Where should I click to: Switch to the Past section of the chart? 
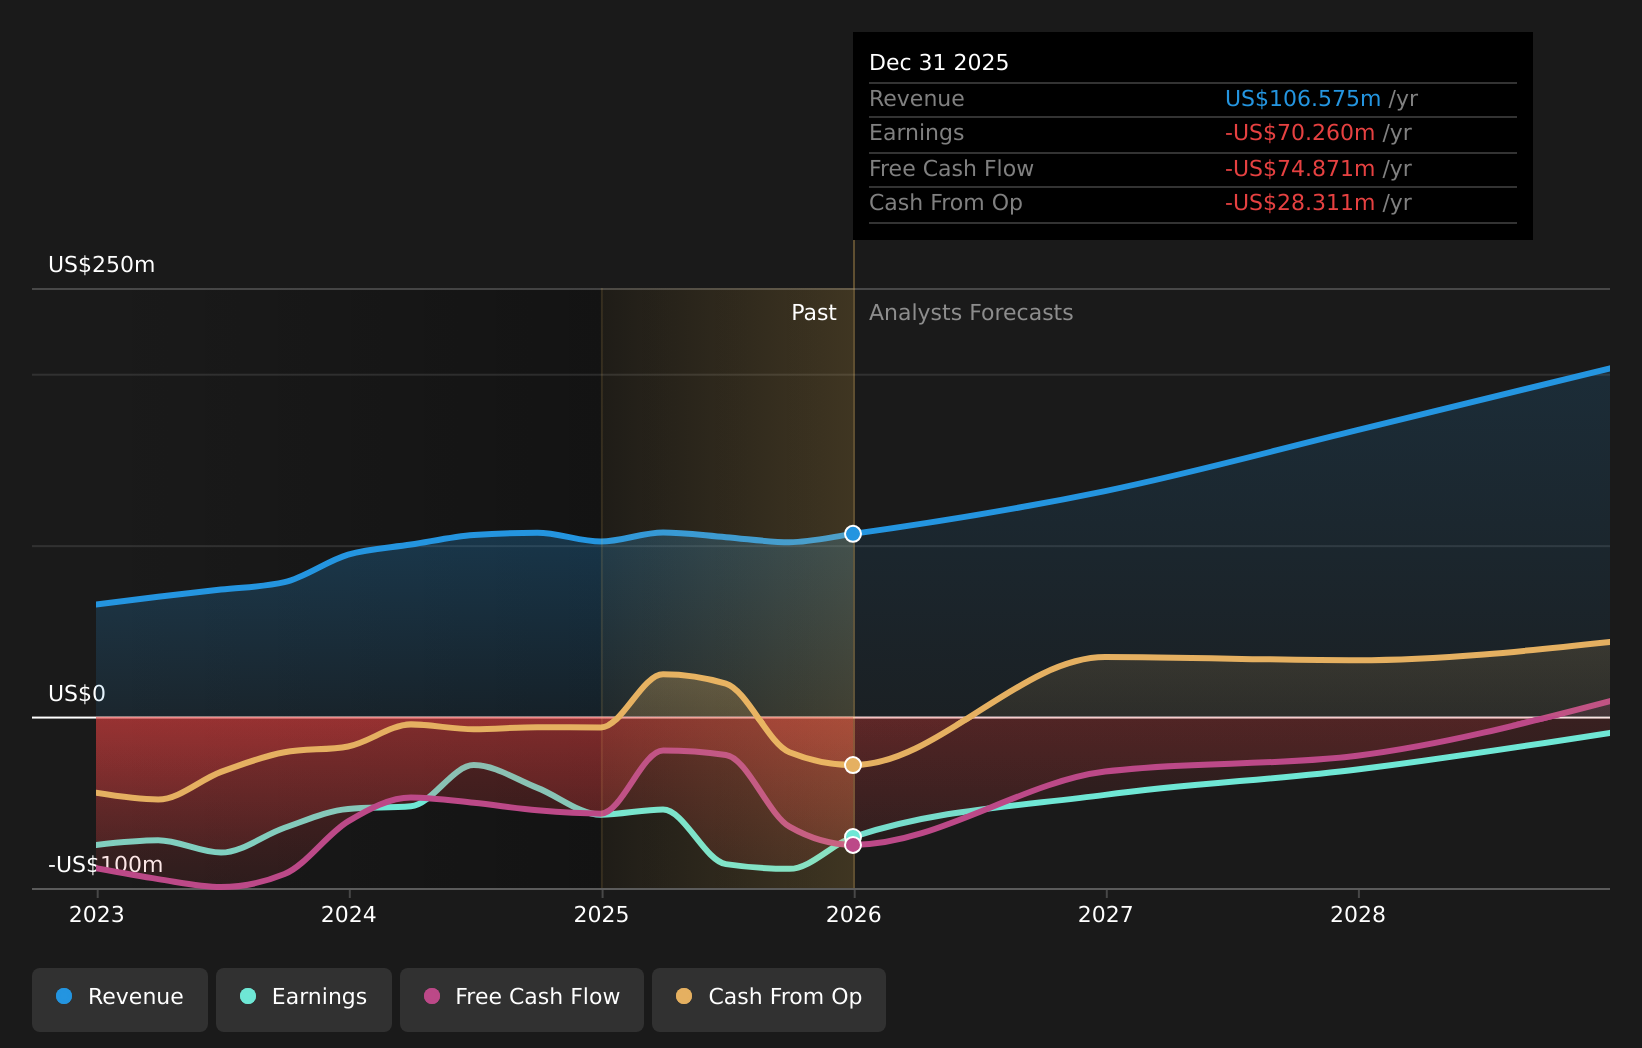coord(813,312)
